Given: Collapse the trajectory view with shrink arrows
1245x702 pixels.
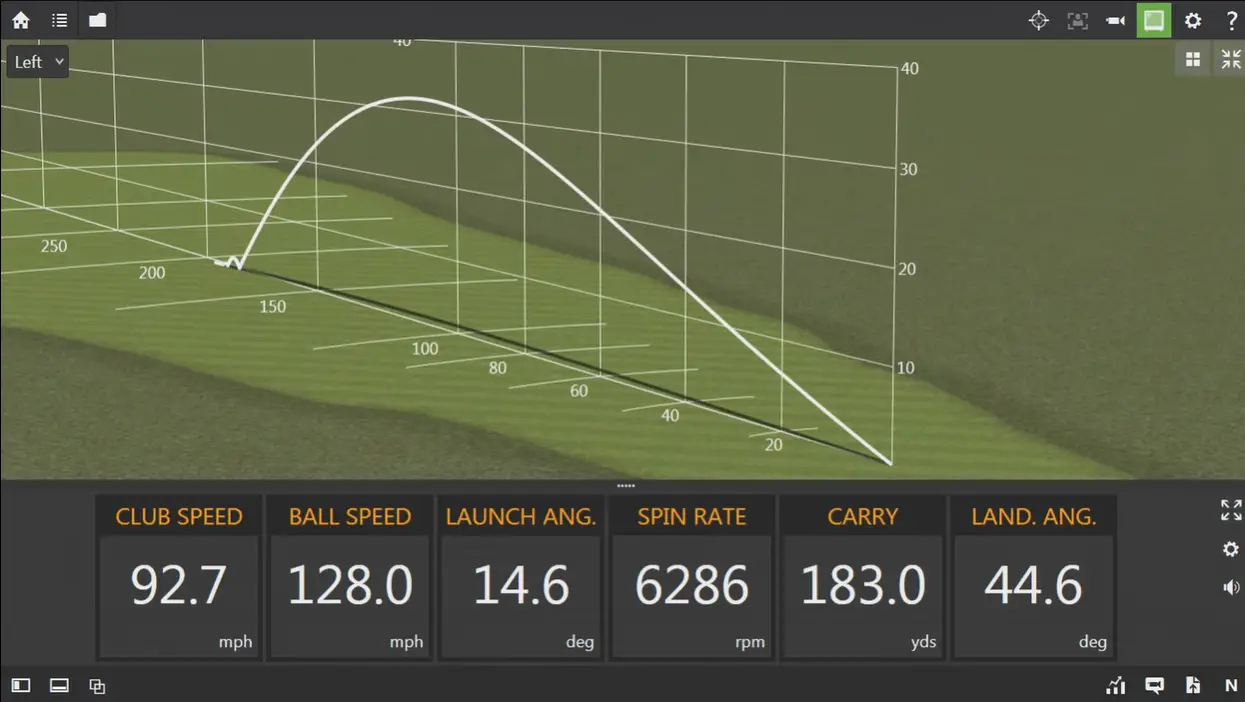Looking at the screenshot, I should pyautogui.click(x=1231, y=58).
